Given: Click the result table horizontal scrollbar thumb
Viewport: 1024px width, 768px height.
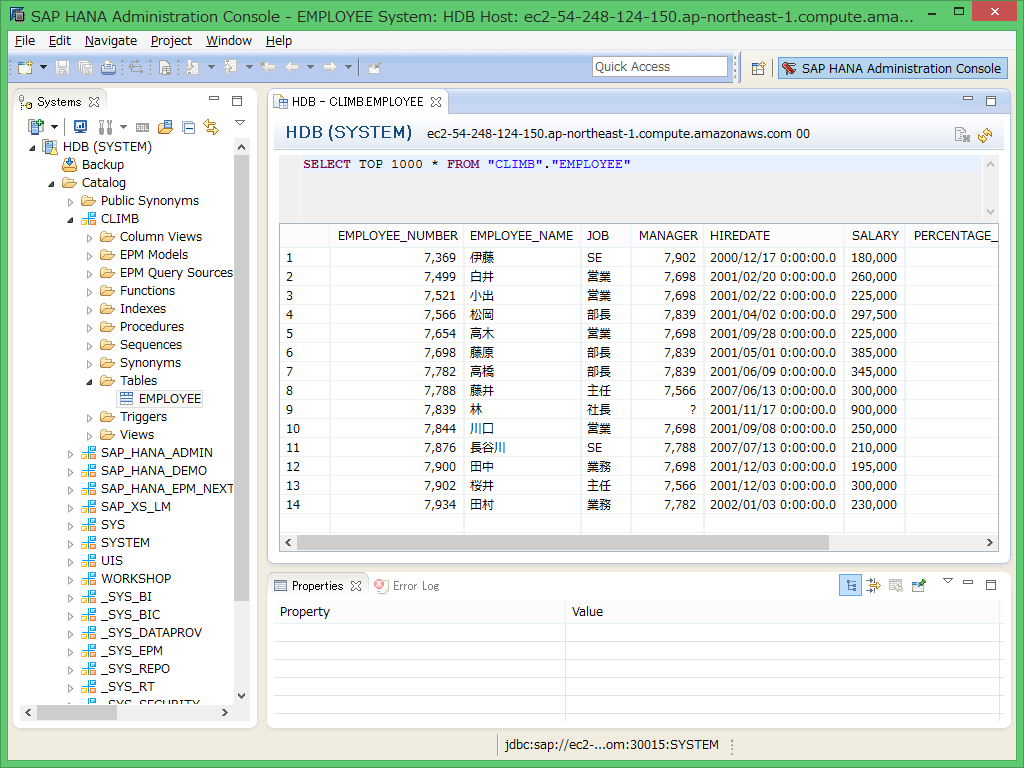Looking at the screenshot, I should [563, 542].
